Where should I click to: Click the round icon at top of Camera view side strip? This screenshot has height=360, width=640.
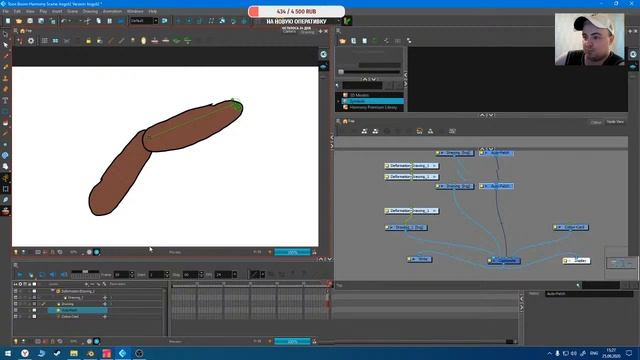click(x=324, y=54)
